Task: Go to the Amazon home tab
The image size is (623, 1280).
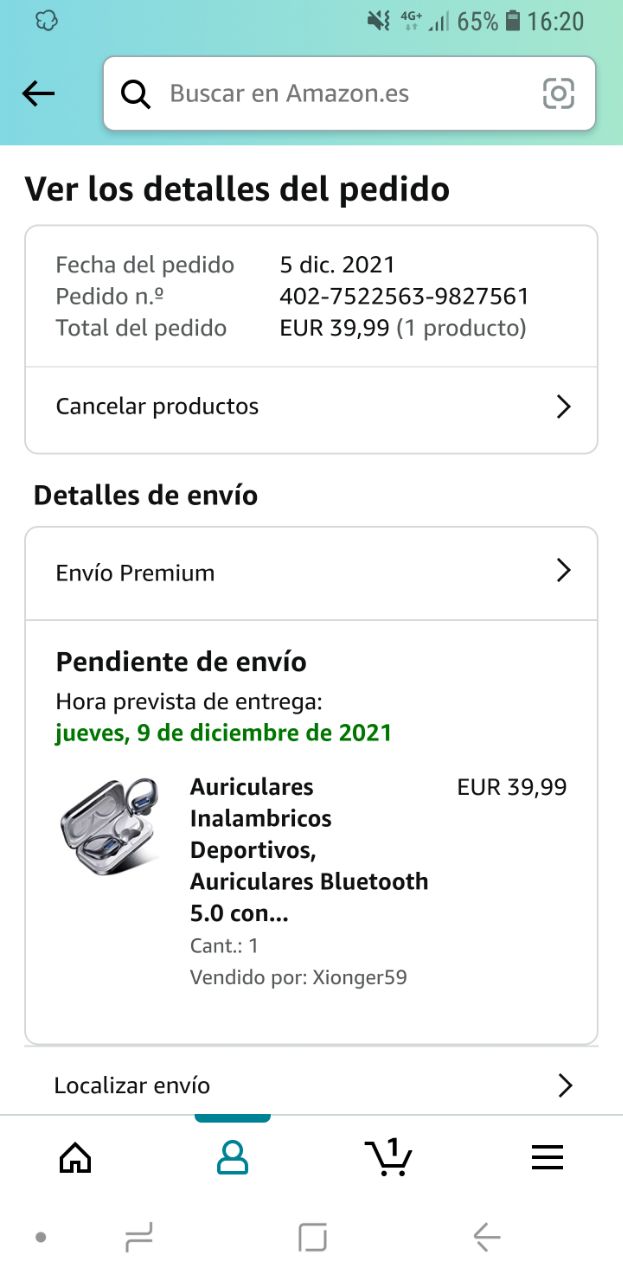Action: 75,1158
